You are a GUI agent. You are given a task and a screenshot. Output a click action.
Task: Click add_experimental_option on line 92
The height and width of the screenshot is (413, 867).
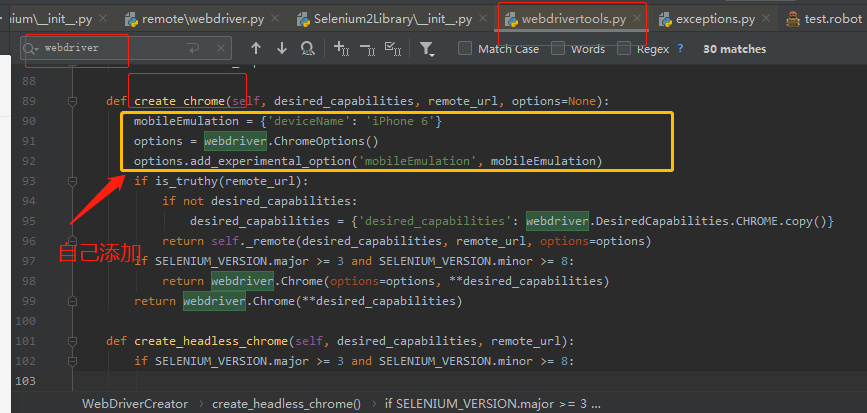[x=273, y=161]
